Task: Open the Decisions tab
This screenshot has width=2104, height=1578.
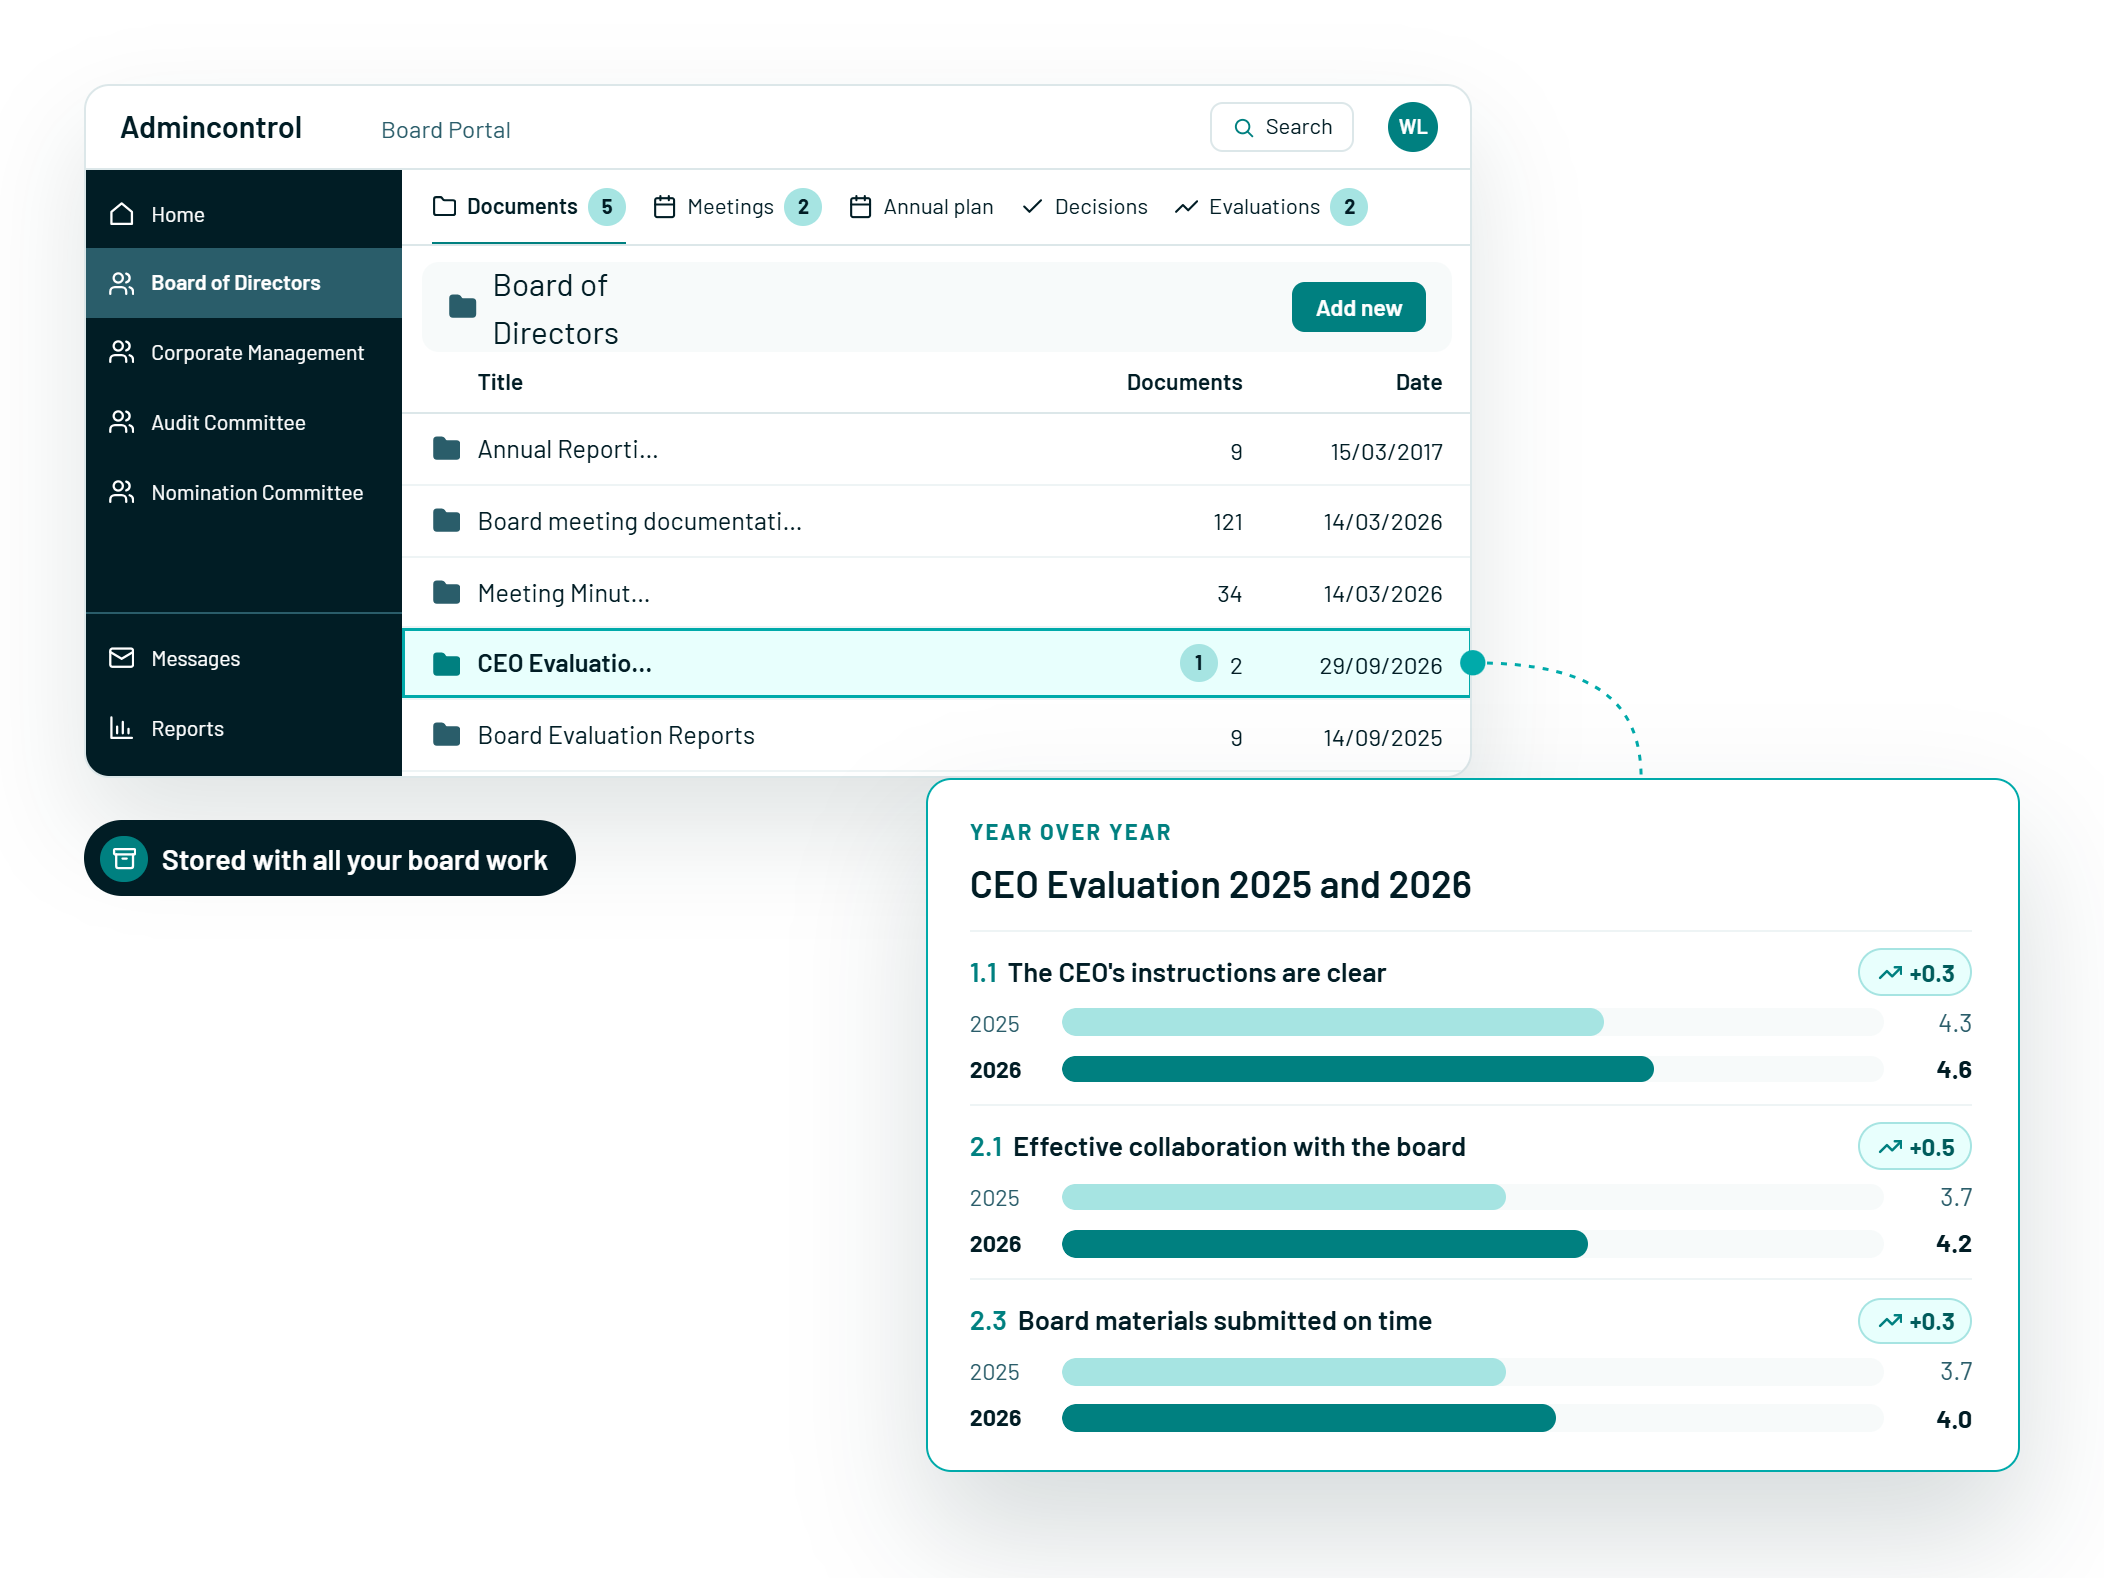Action: pyautogui.click(x=1085, y=207)
